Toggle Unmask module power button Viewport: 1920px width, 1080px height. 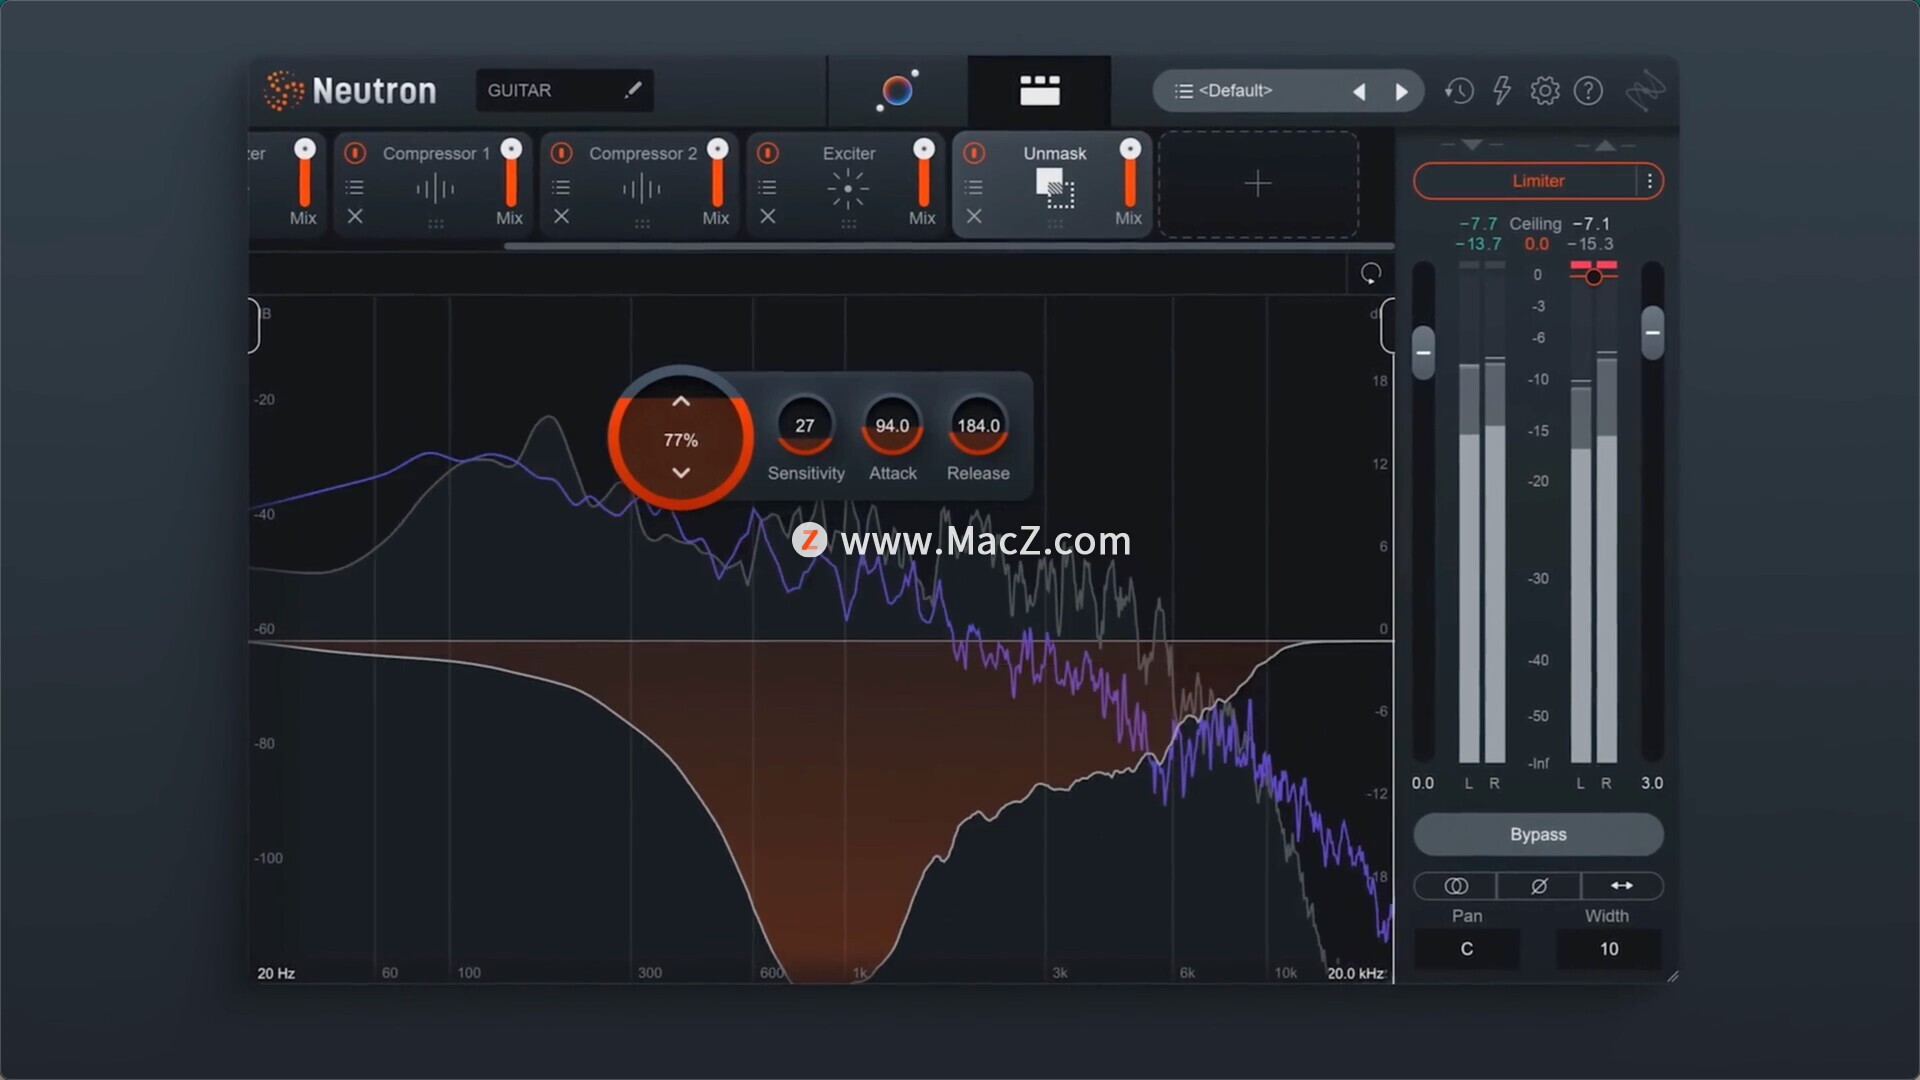[973, 153]
